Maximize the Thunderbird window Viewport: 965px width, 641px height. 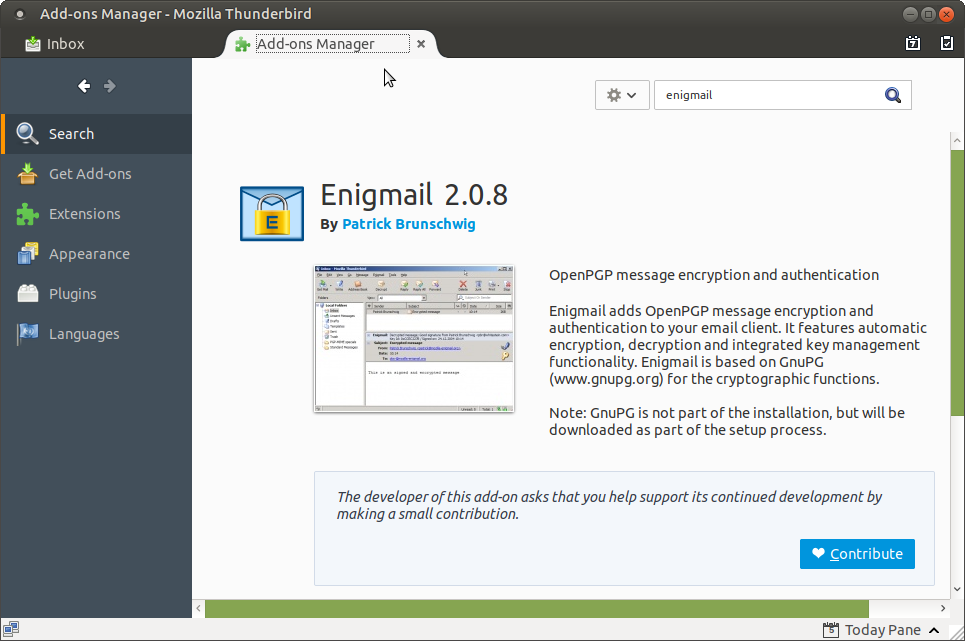[929, 14]
